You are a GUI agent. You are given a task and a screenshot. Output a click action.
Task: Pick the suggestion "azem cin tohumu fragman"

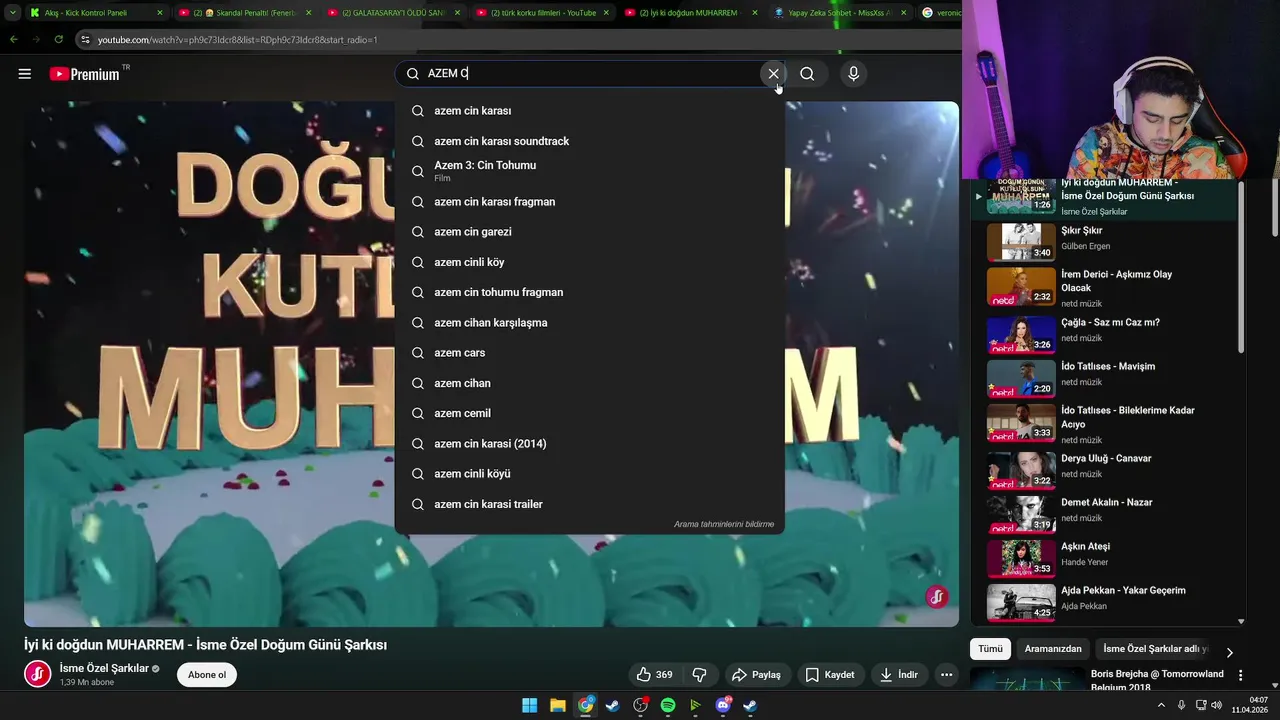click(x=590, y=292)
